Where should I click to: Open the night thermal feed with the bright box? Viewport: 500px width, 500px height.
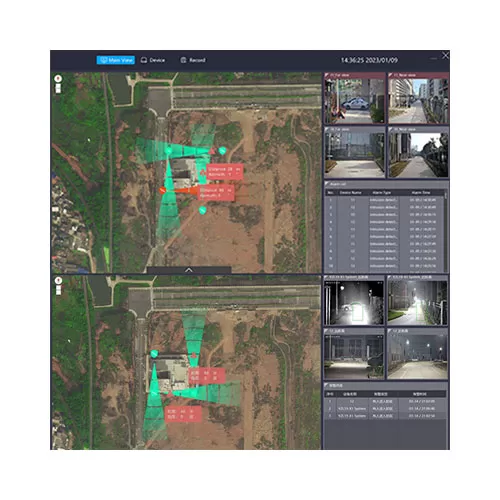[x=354, y=303]
